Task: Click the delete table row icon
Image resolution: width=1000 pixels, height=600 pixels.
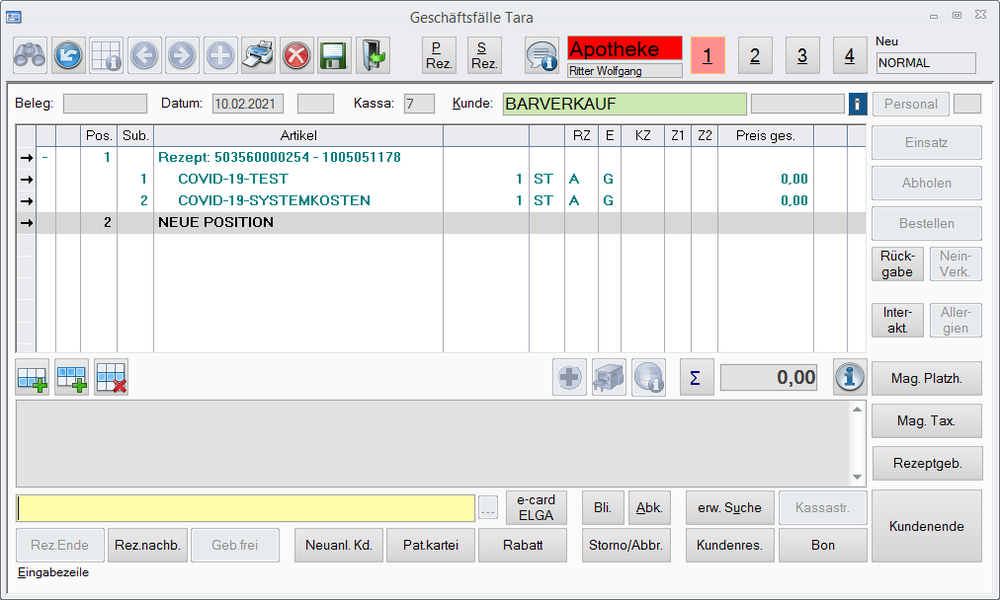Action: tap(111, 377)
